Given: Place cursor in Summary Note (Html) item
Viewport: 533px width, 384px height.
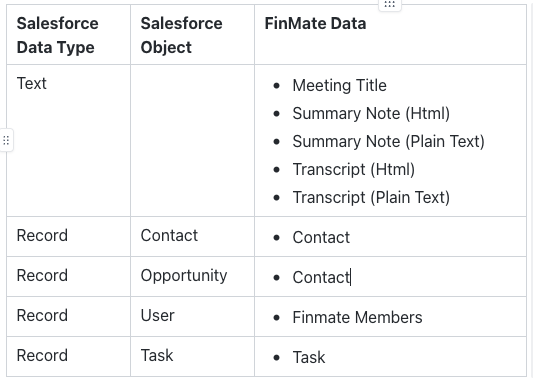Looking at the screenshot, I should (371, 114).
